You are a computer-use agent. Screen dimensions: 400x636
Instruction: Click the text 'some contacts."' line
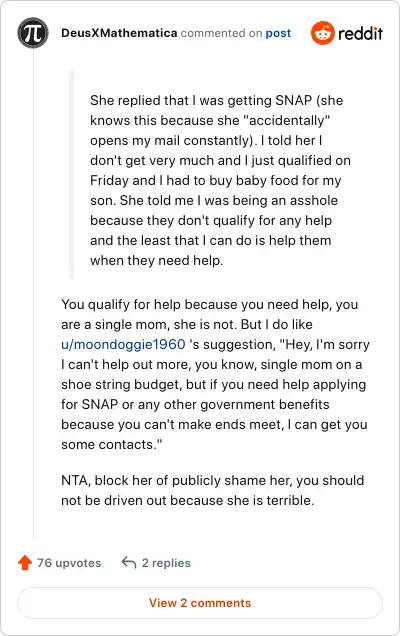tap(112, 445)
